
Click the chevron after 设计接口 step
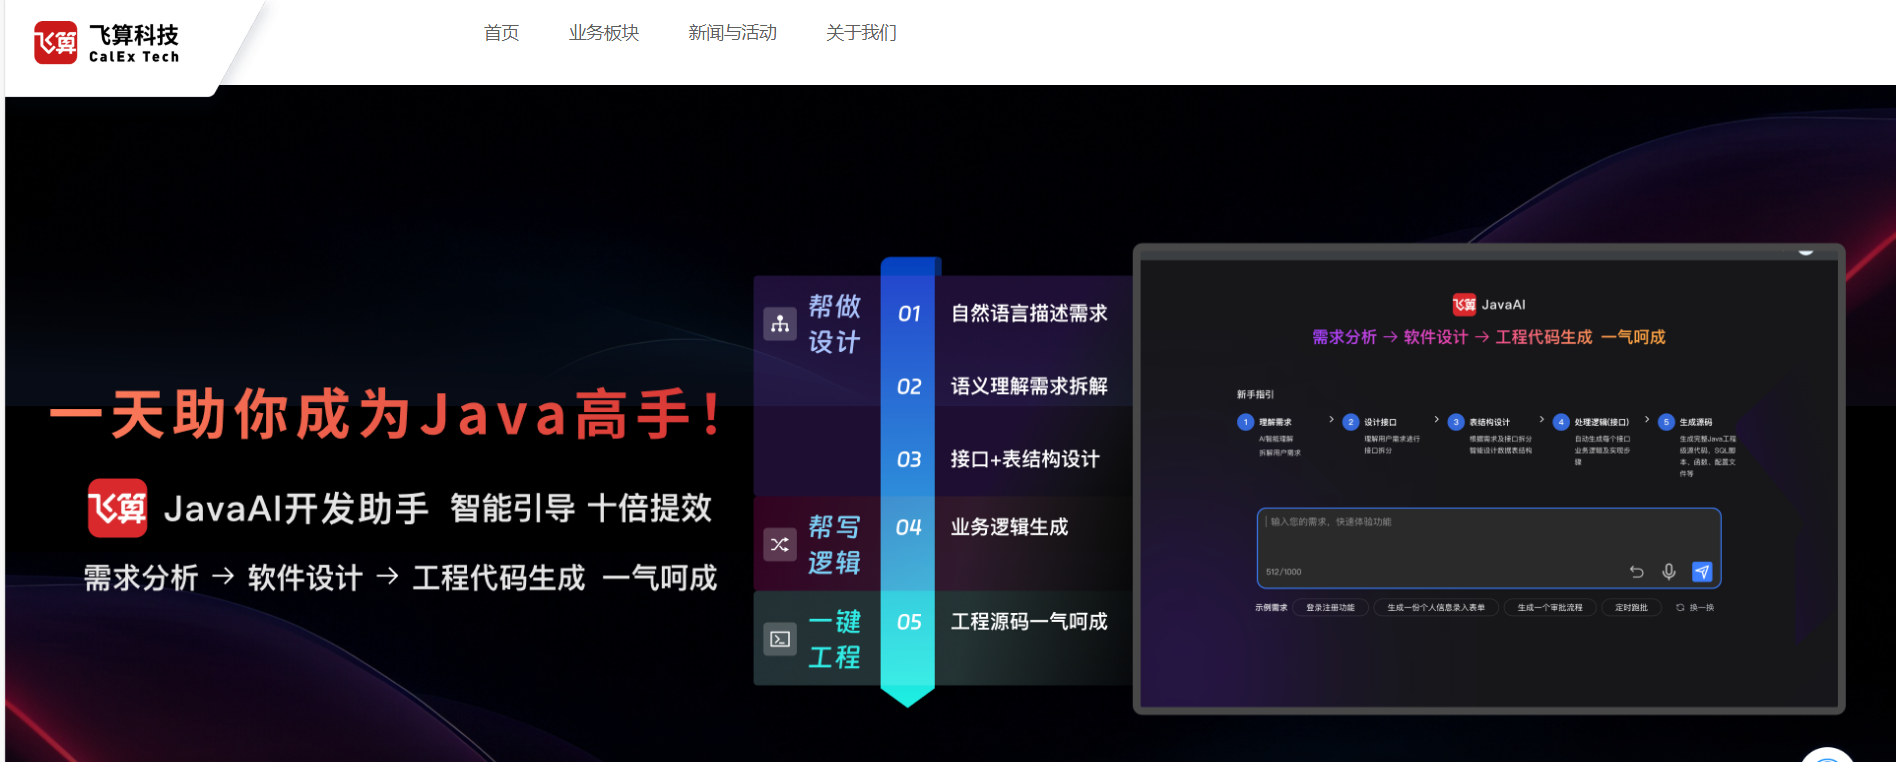1437,420
